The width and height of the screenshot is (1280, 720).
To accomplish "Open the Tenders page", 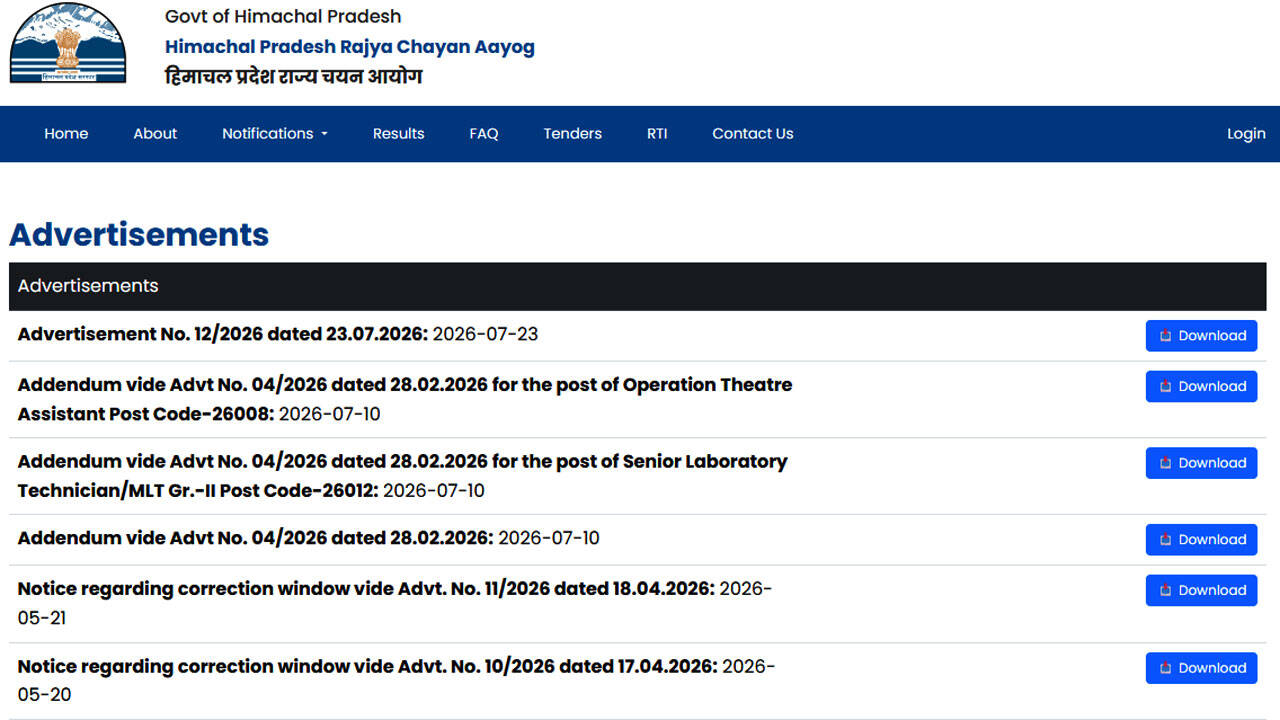I will tap(573, 134).
